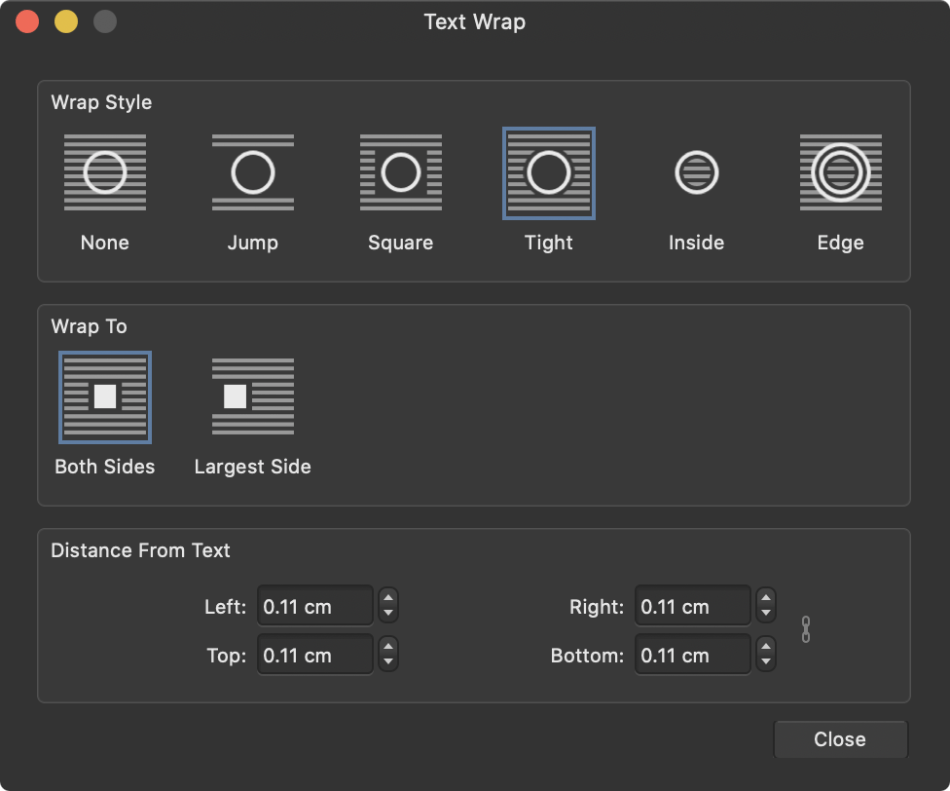Viewport: 950px width, 791px height.
Task: Minimize the Text Wrap window
Action: (x=66, y=22)
